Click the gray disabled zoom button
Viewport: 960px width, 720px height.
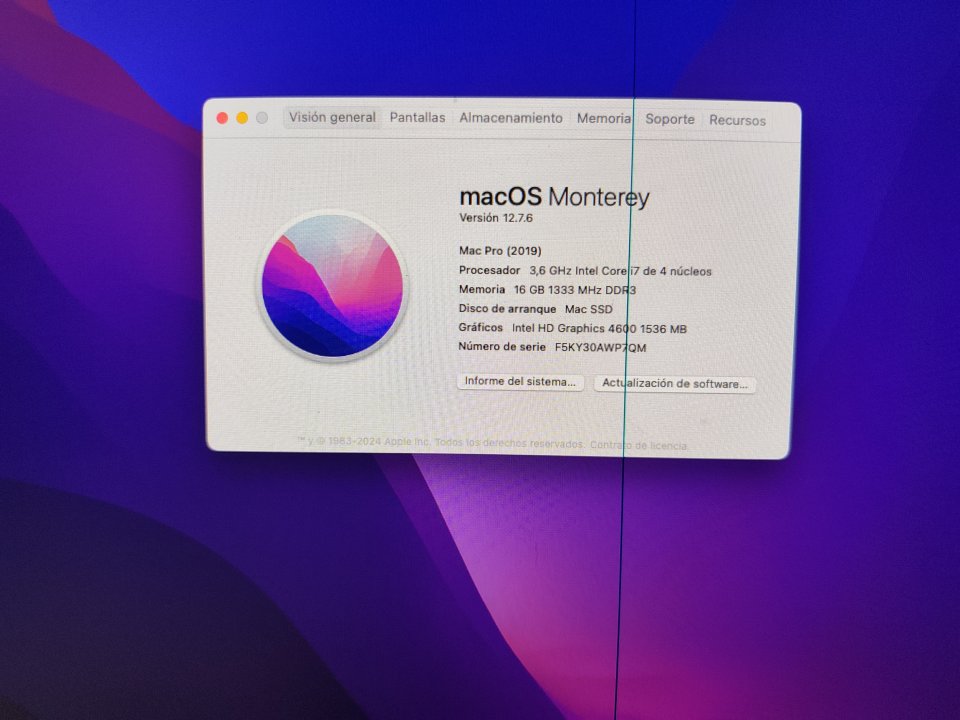coord(262,118)
